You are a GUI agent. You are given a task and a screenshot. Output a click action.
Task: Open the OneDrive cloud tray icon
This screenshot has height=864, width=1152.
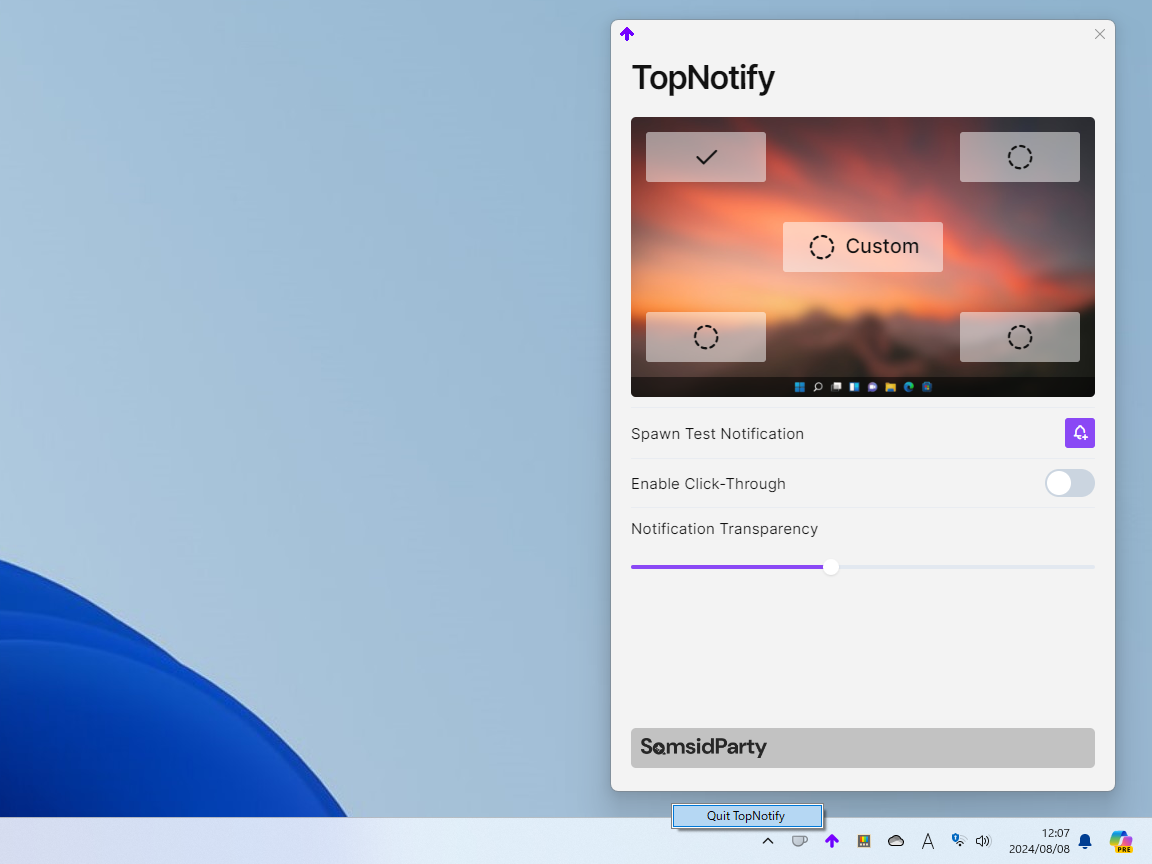(x=896, y=840)
